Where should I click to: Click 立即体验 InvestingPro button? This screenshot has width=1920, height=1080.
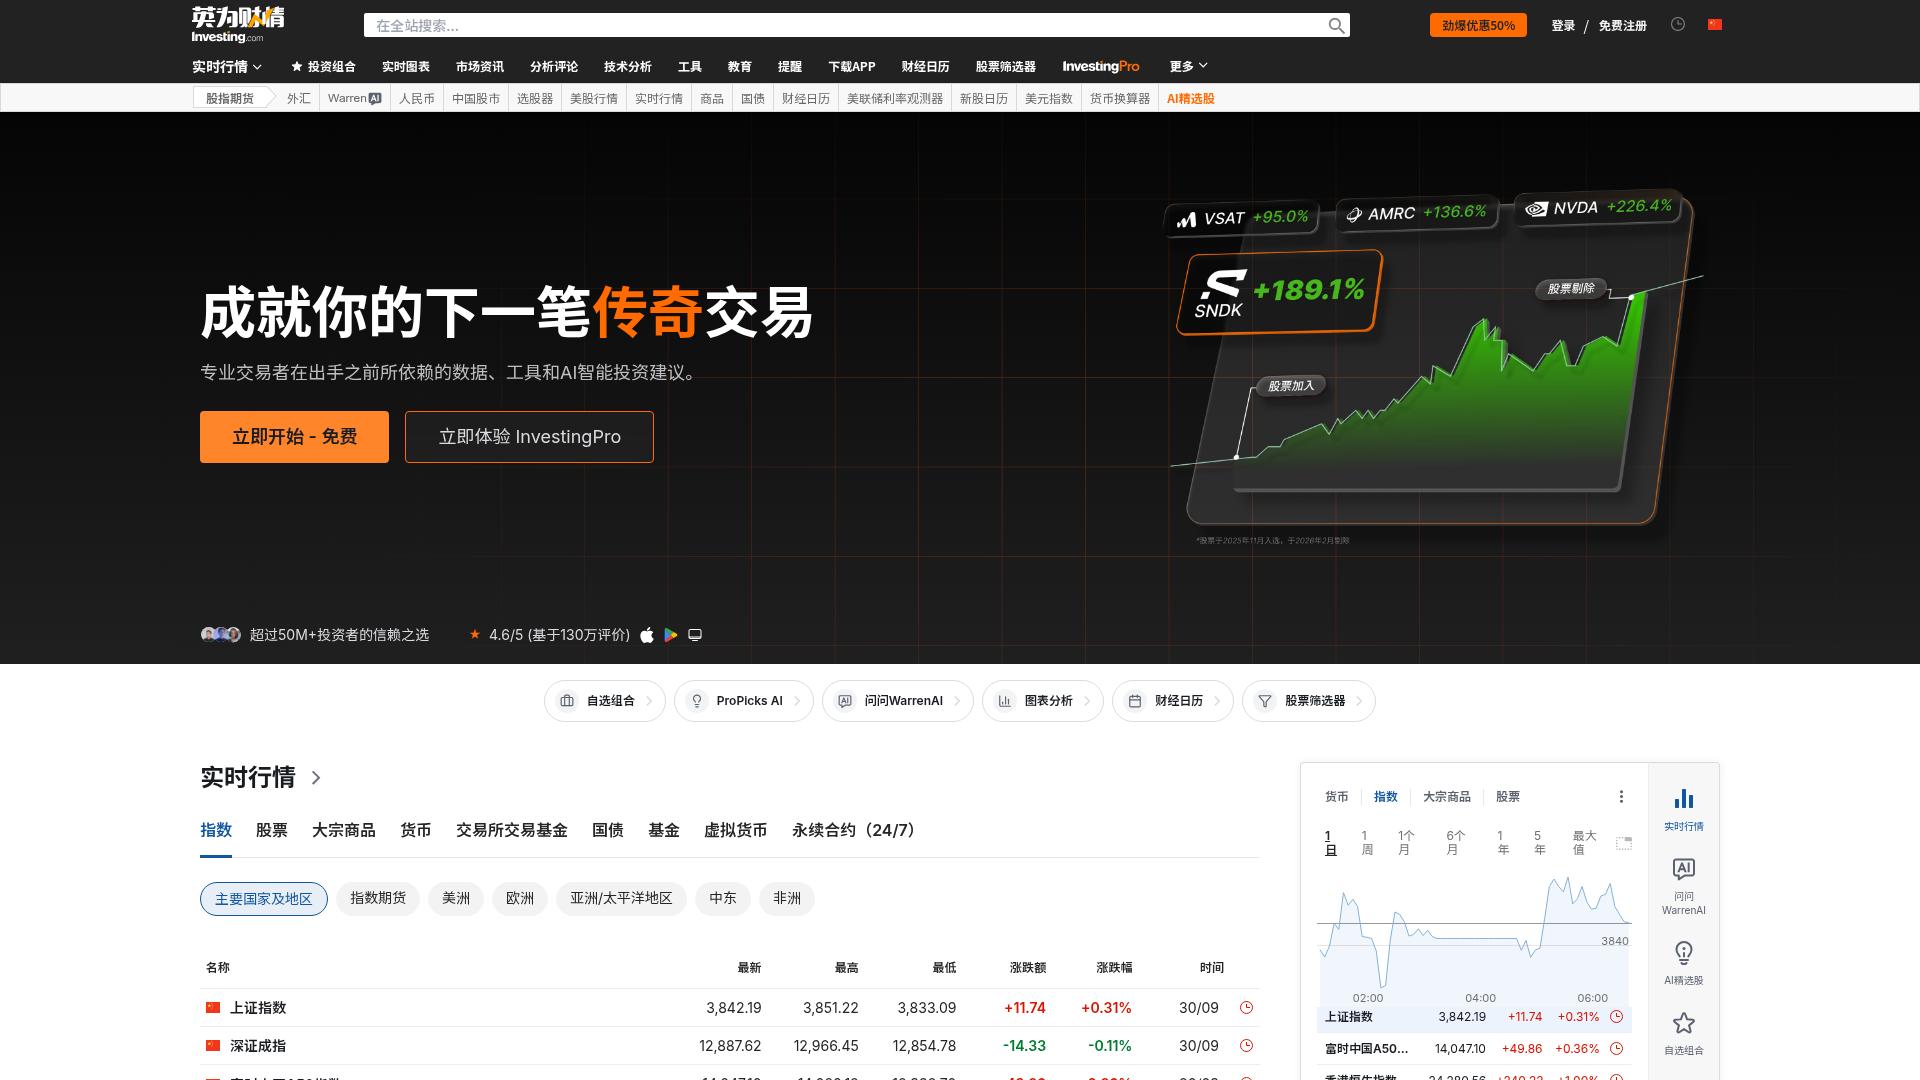[529, 437]
